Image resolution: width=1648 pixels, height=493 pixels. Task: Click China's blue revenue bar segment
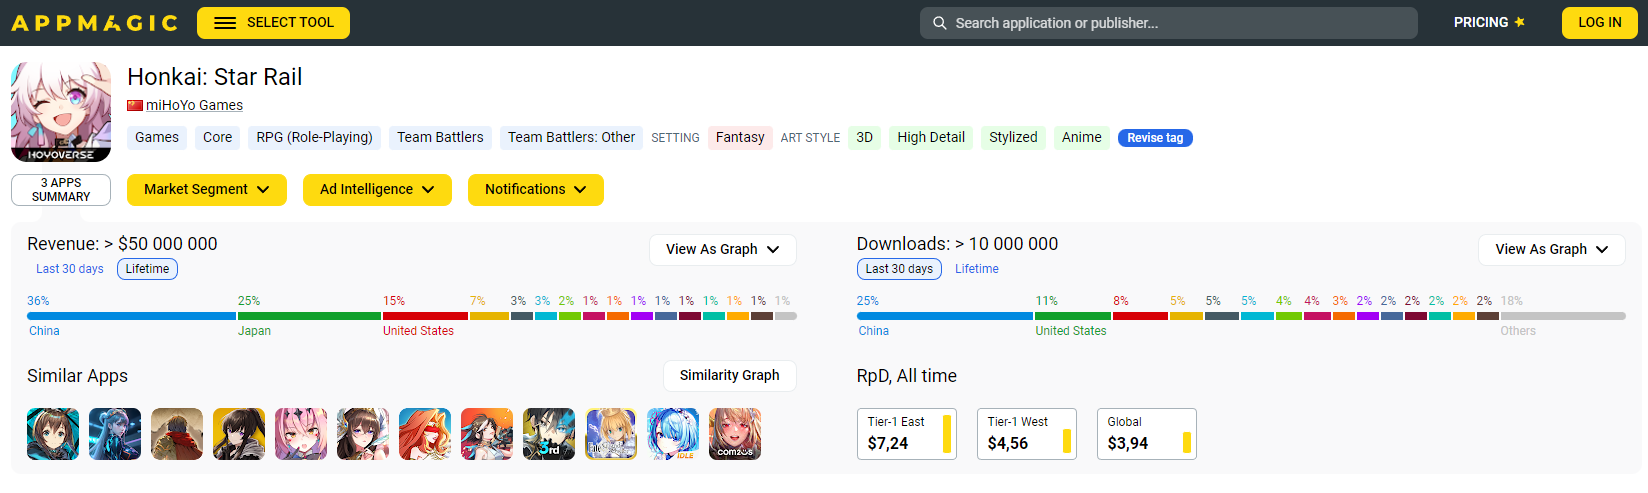[x=131, y=316]
